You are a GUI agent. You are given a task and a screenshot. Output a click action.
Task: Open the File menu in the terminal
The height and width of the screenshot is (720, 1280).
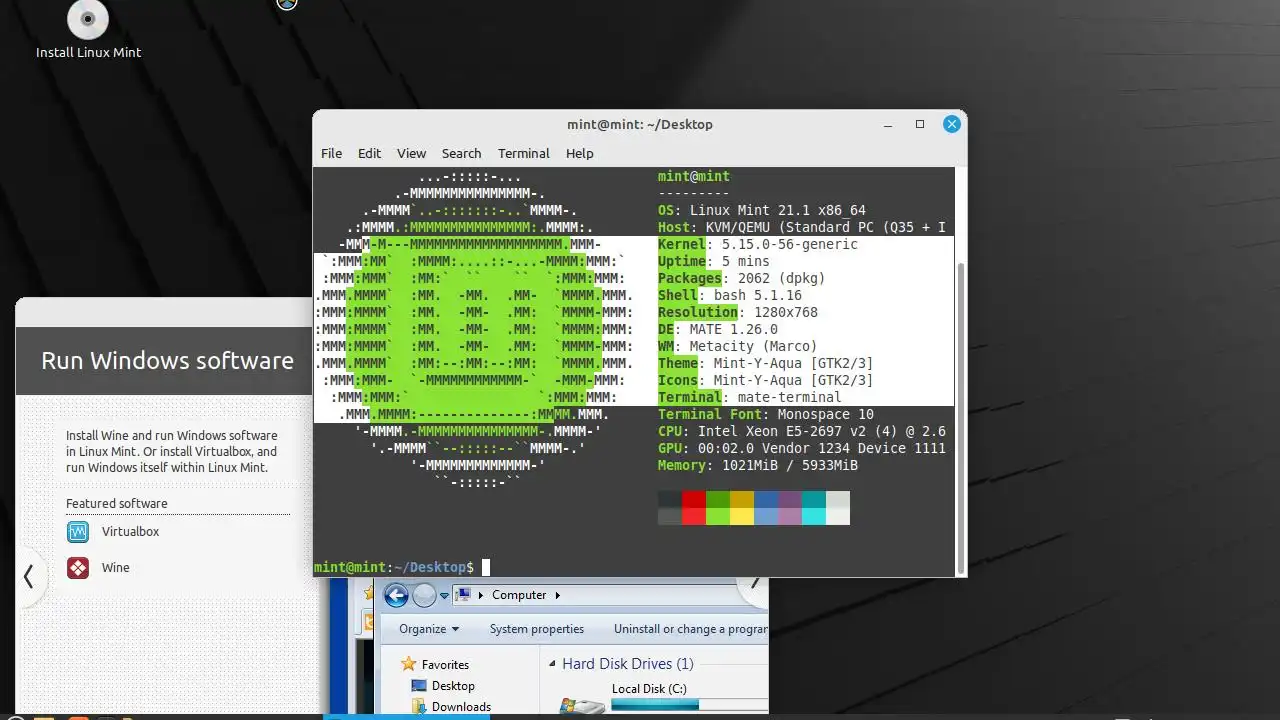tap(331, 153)
